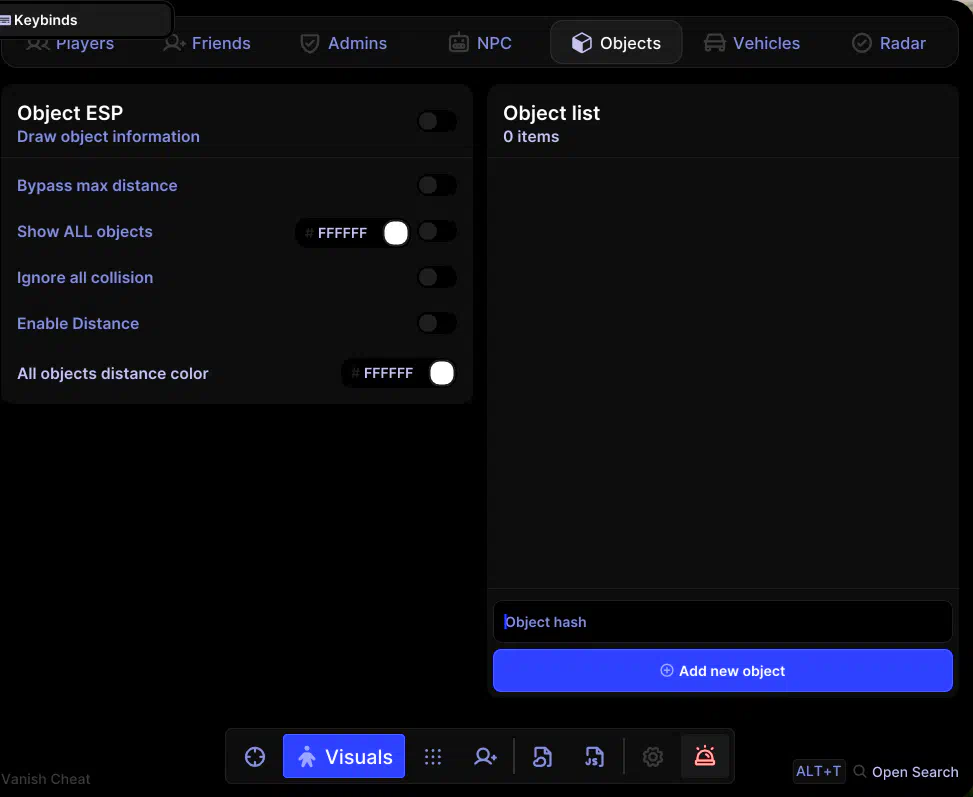Click the red siren alarm icon
973x797 pixels.
coord(705,757)
